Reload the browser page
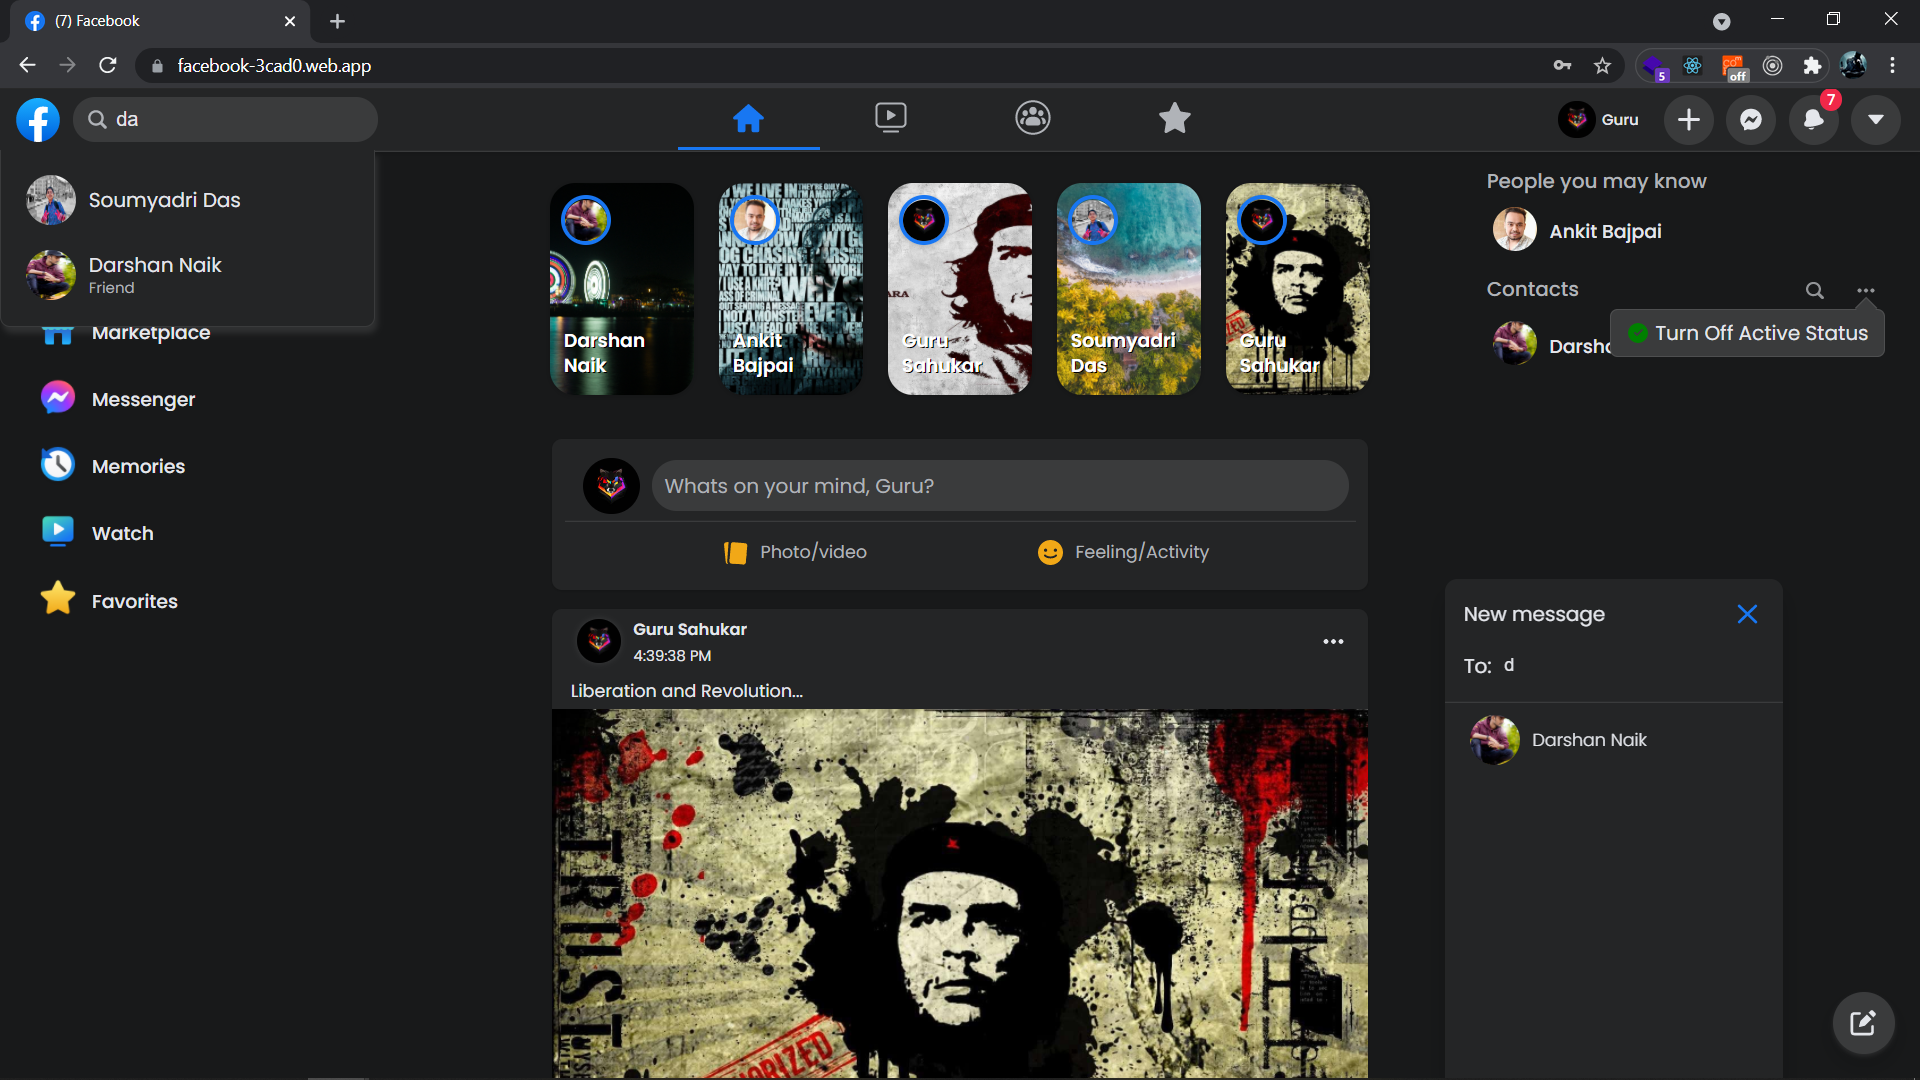 108,66
